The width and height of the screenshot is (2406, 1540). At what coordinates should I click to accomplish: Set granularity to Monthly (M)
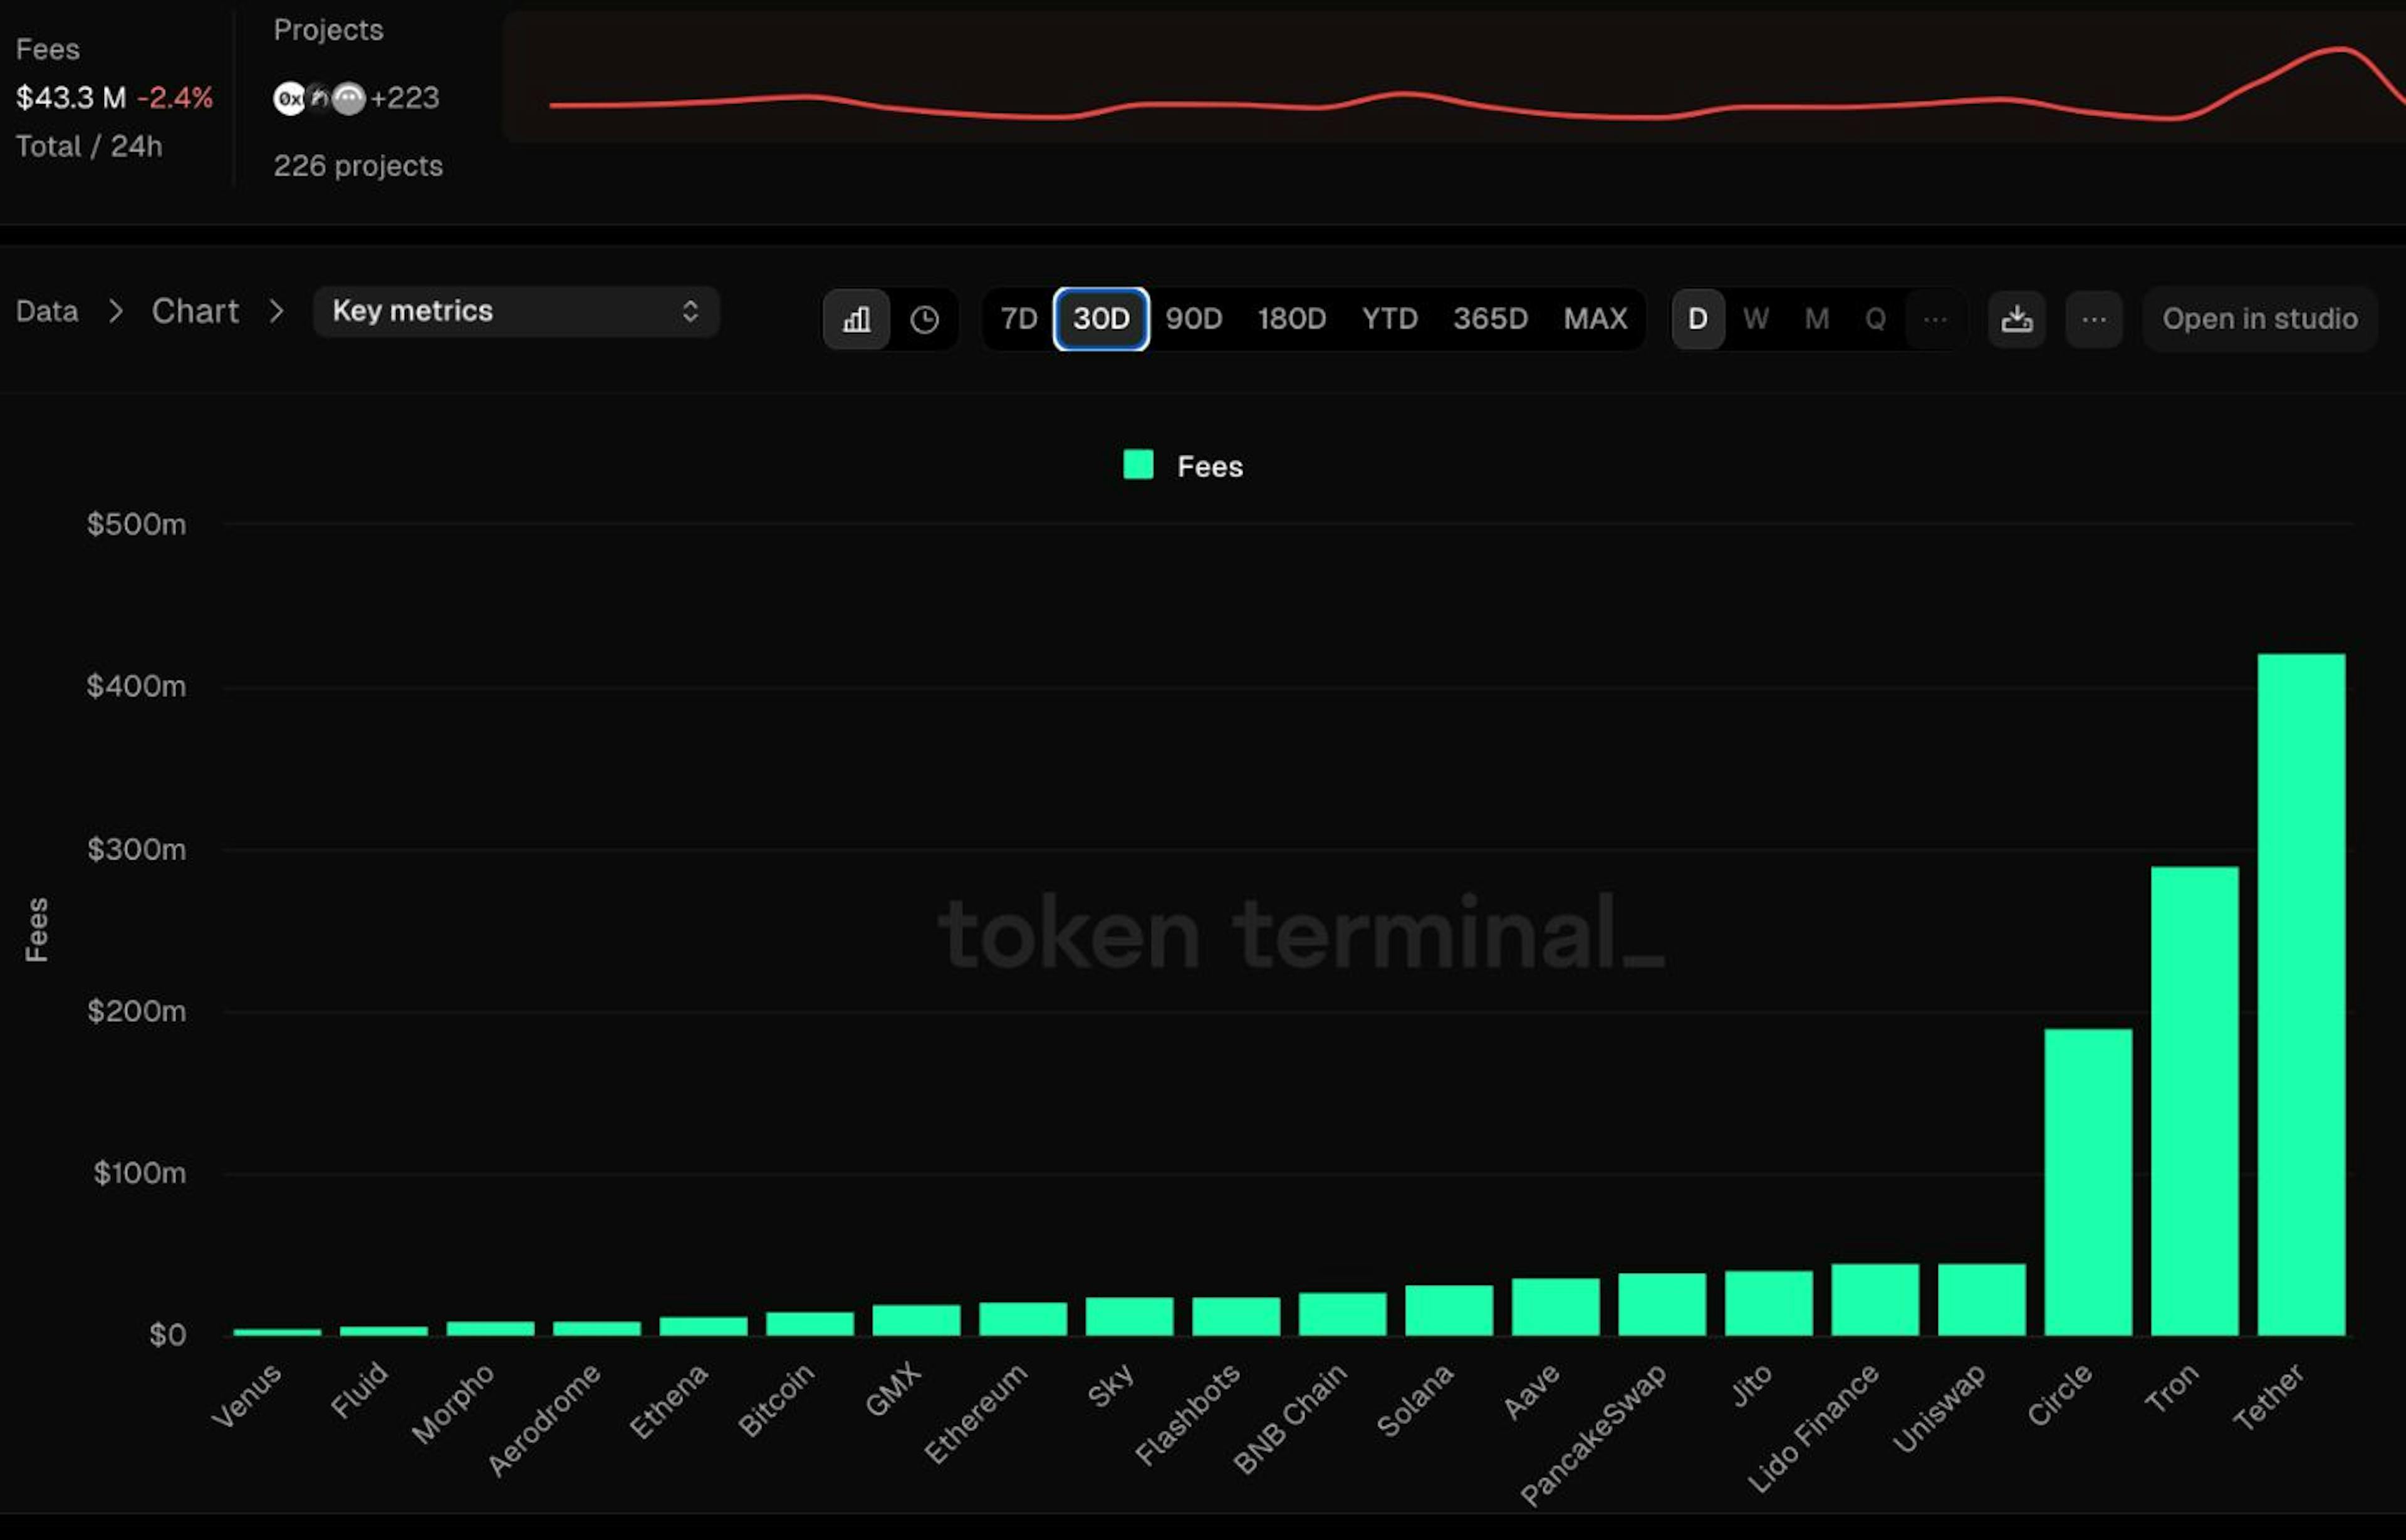click(x=1817, y=319)
